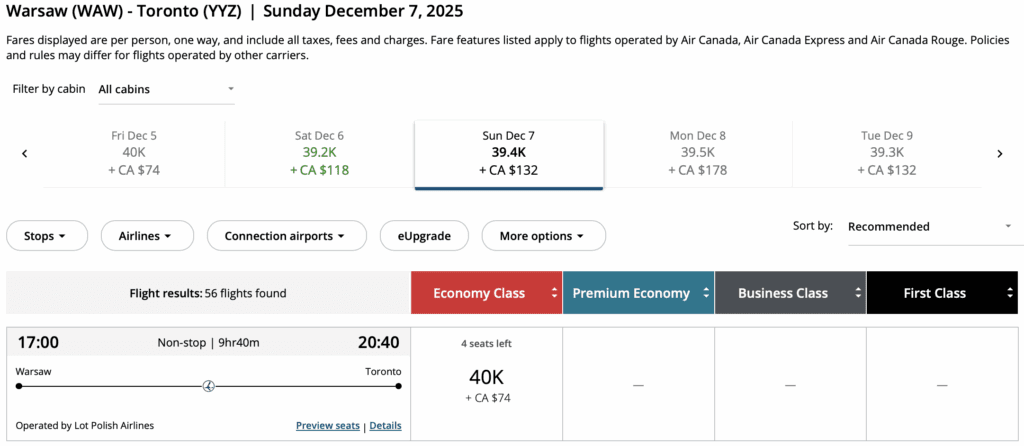Open the Connection airports filter
This screenshot has width=1024, height=446.
[x=285, y=236]
